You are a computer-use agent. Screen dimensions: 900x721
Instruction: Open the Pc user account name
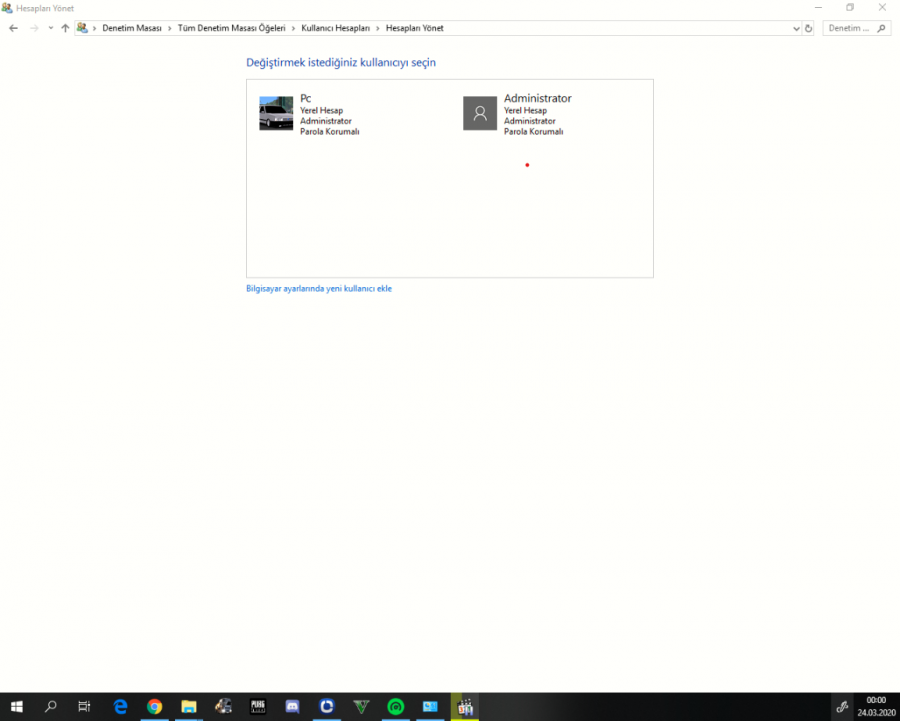(x=305, y=98)
